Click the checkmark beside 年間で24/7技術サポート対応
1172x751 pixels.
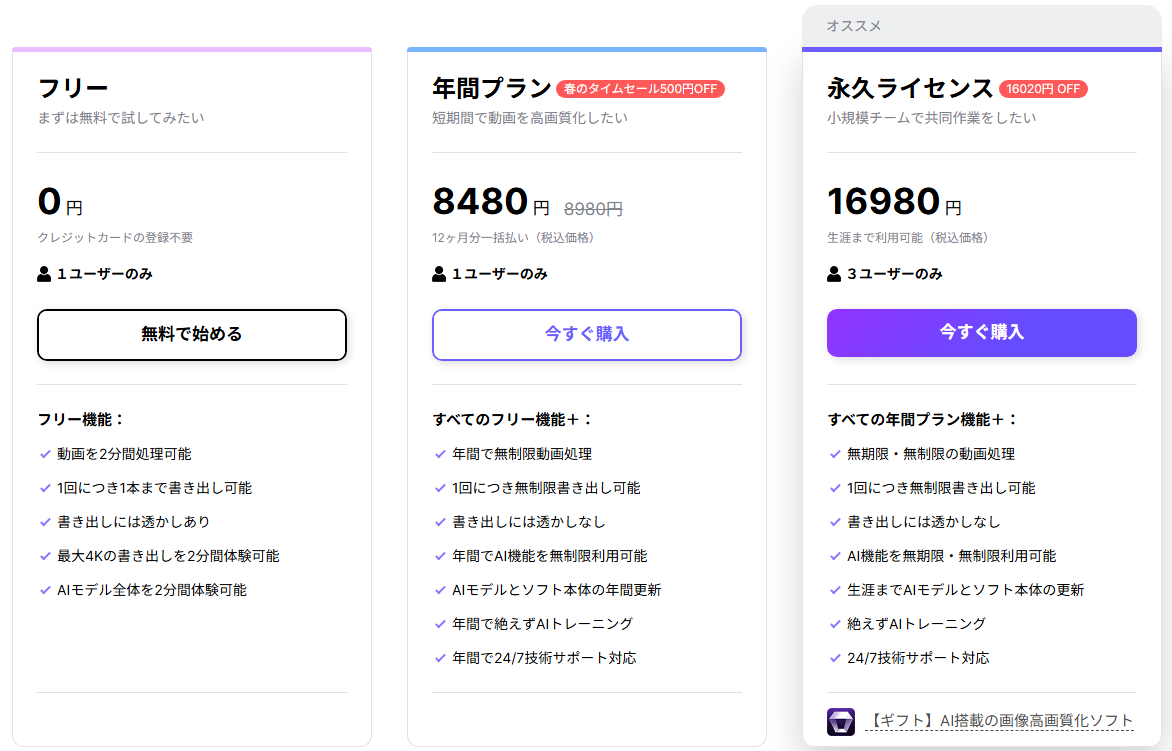point(440,658)
